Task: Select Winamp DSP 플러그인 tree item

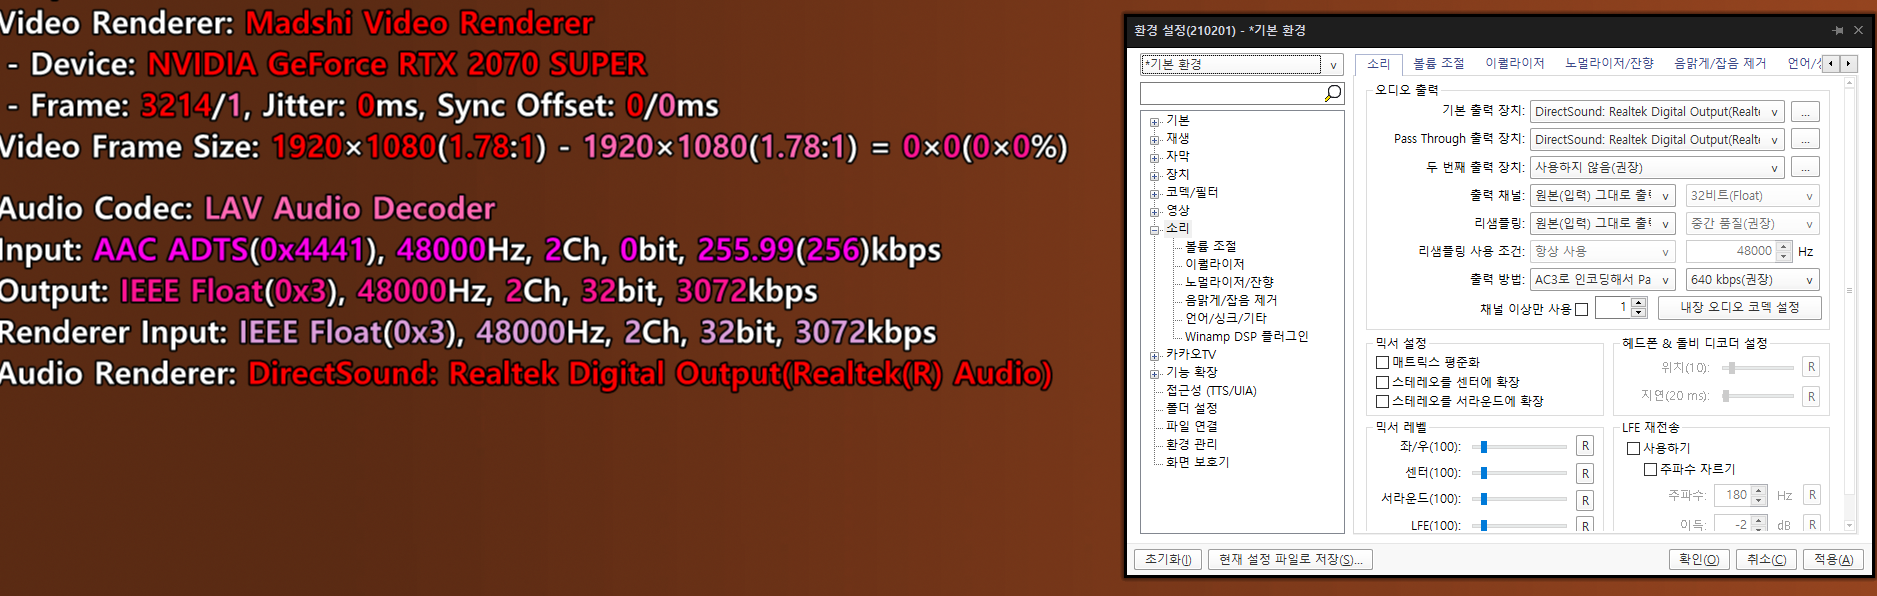Action: pyautogui.click(x=1246, y=336)
